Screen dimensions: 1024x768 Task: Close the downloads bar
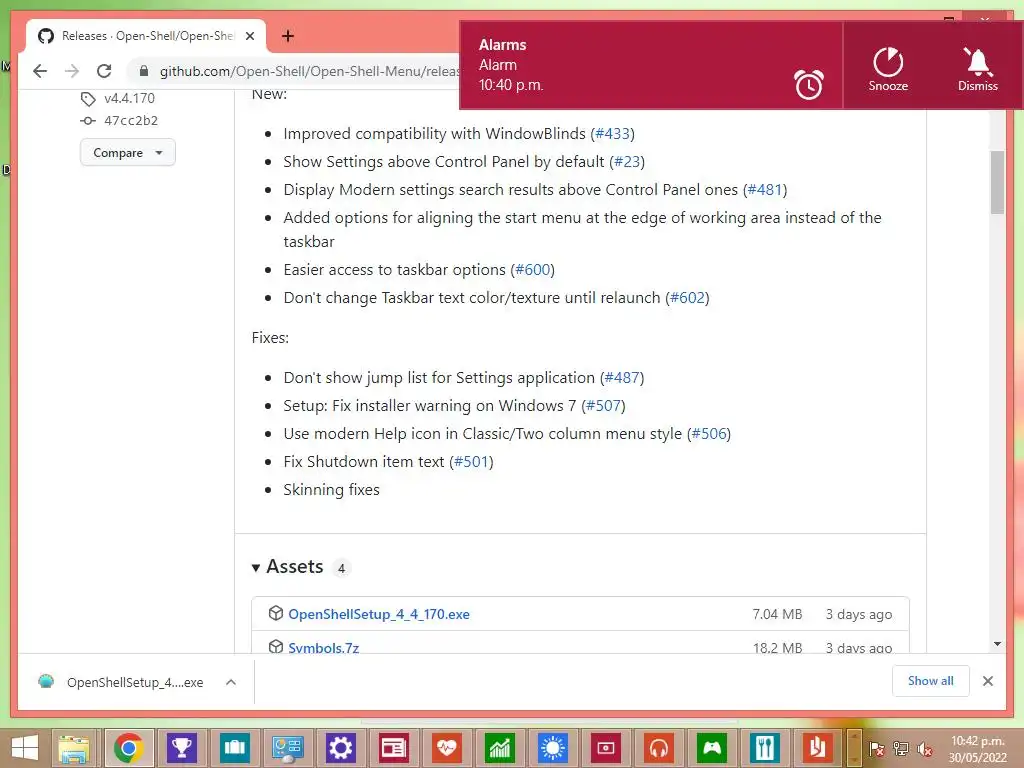point(987,681)
